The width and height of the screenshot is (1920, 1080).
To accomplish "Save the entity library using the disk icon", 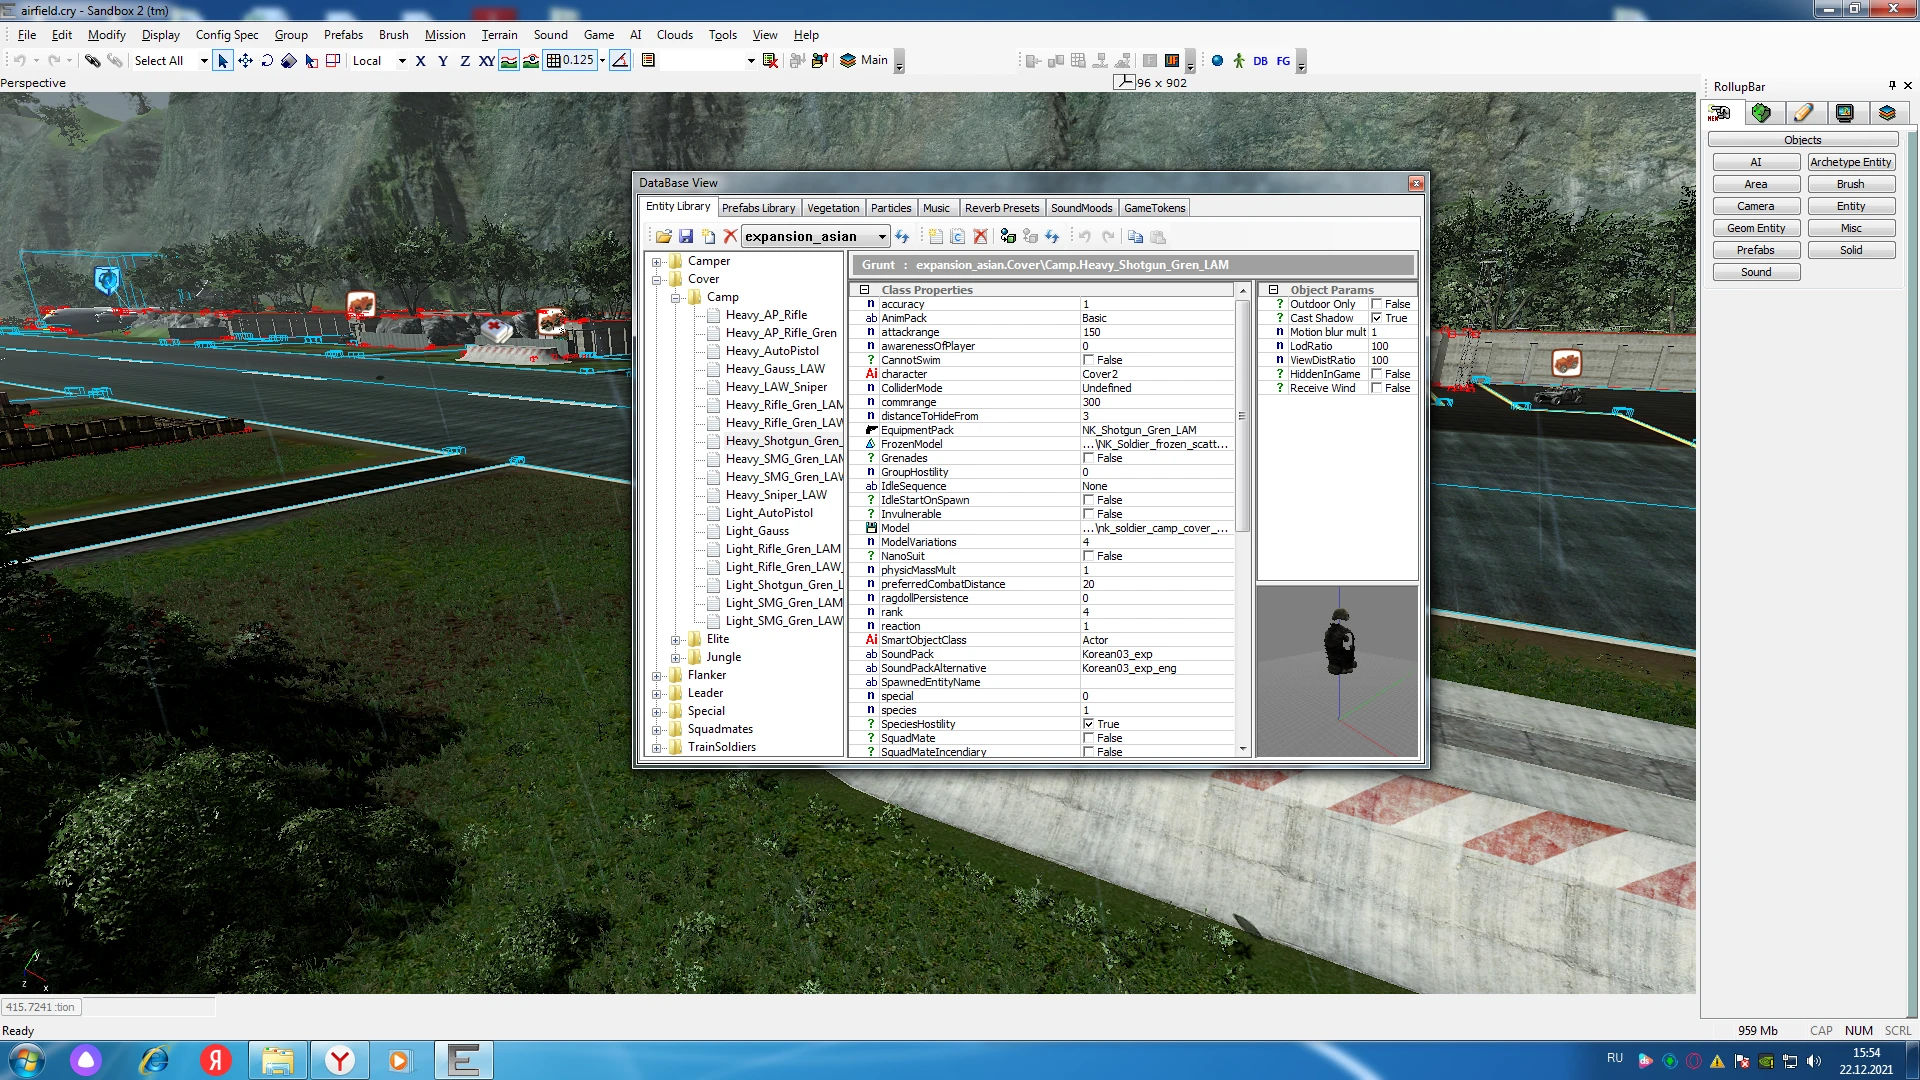I will click(x=686, y=236).
